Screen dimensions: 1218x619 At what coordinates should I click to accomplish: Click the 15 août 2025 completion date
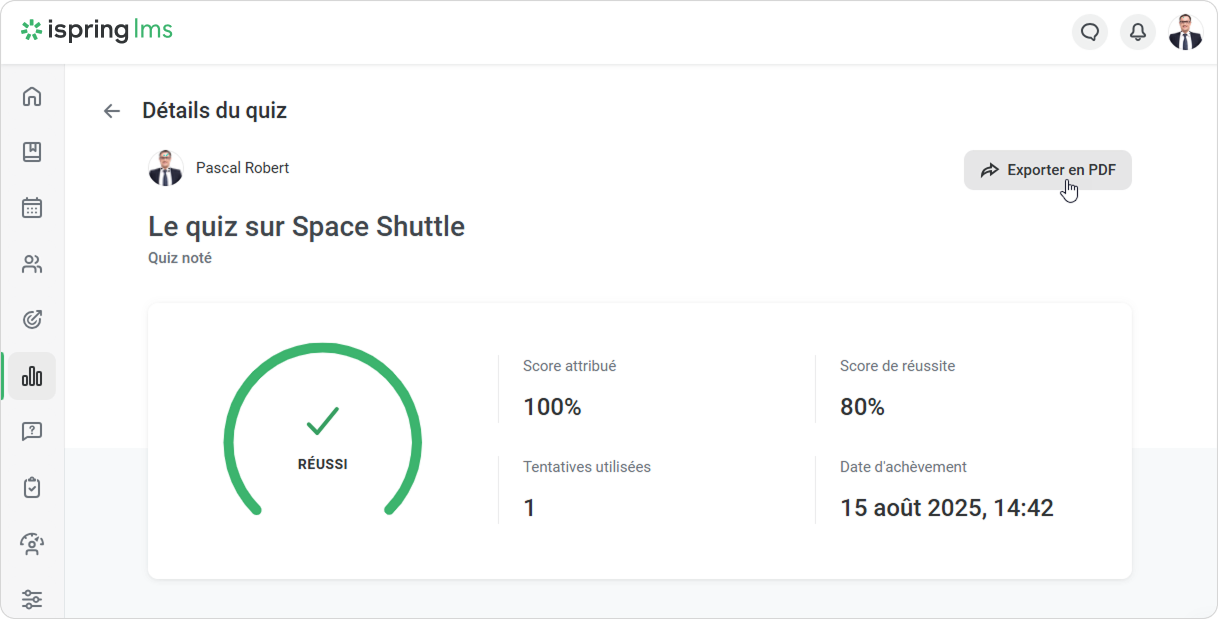coord(946,508)
